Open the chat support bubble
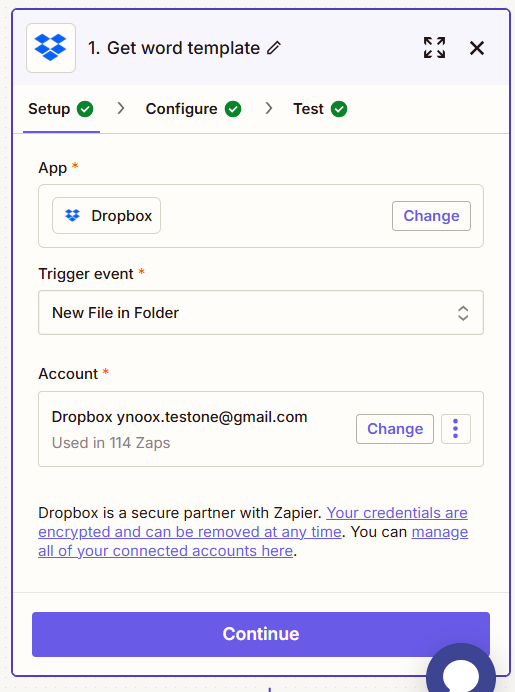Viewport: 515px width, 692px height. (461, 671)
